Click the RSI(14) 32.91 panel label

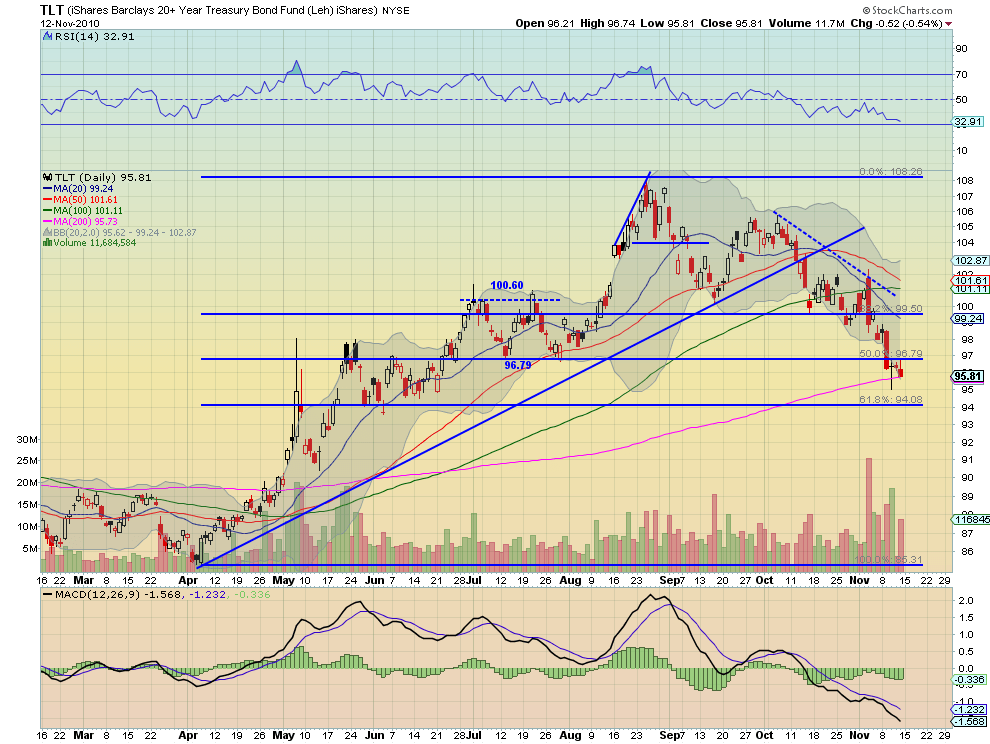tap(94, 37)
